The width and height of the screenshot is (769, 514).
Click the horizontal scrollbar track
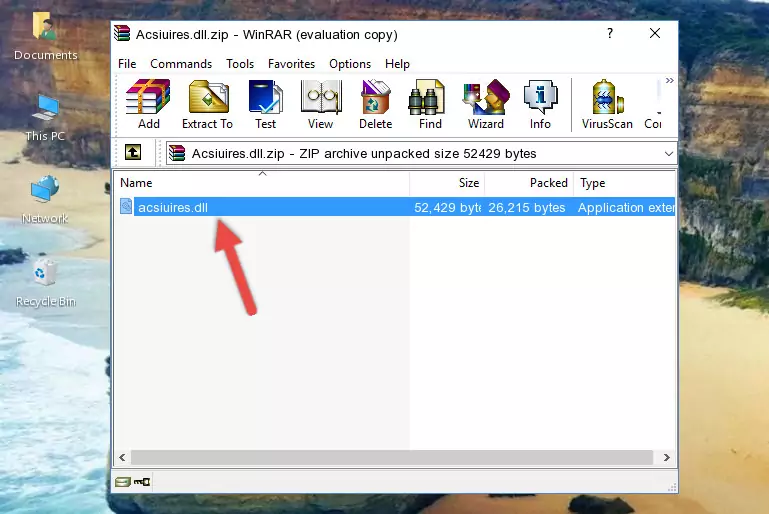(392, 458)
